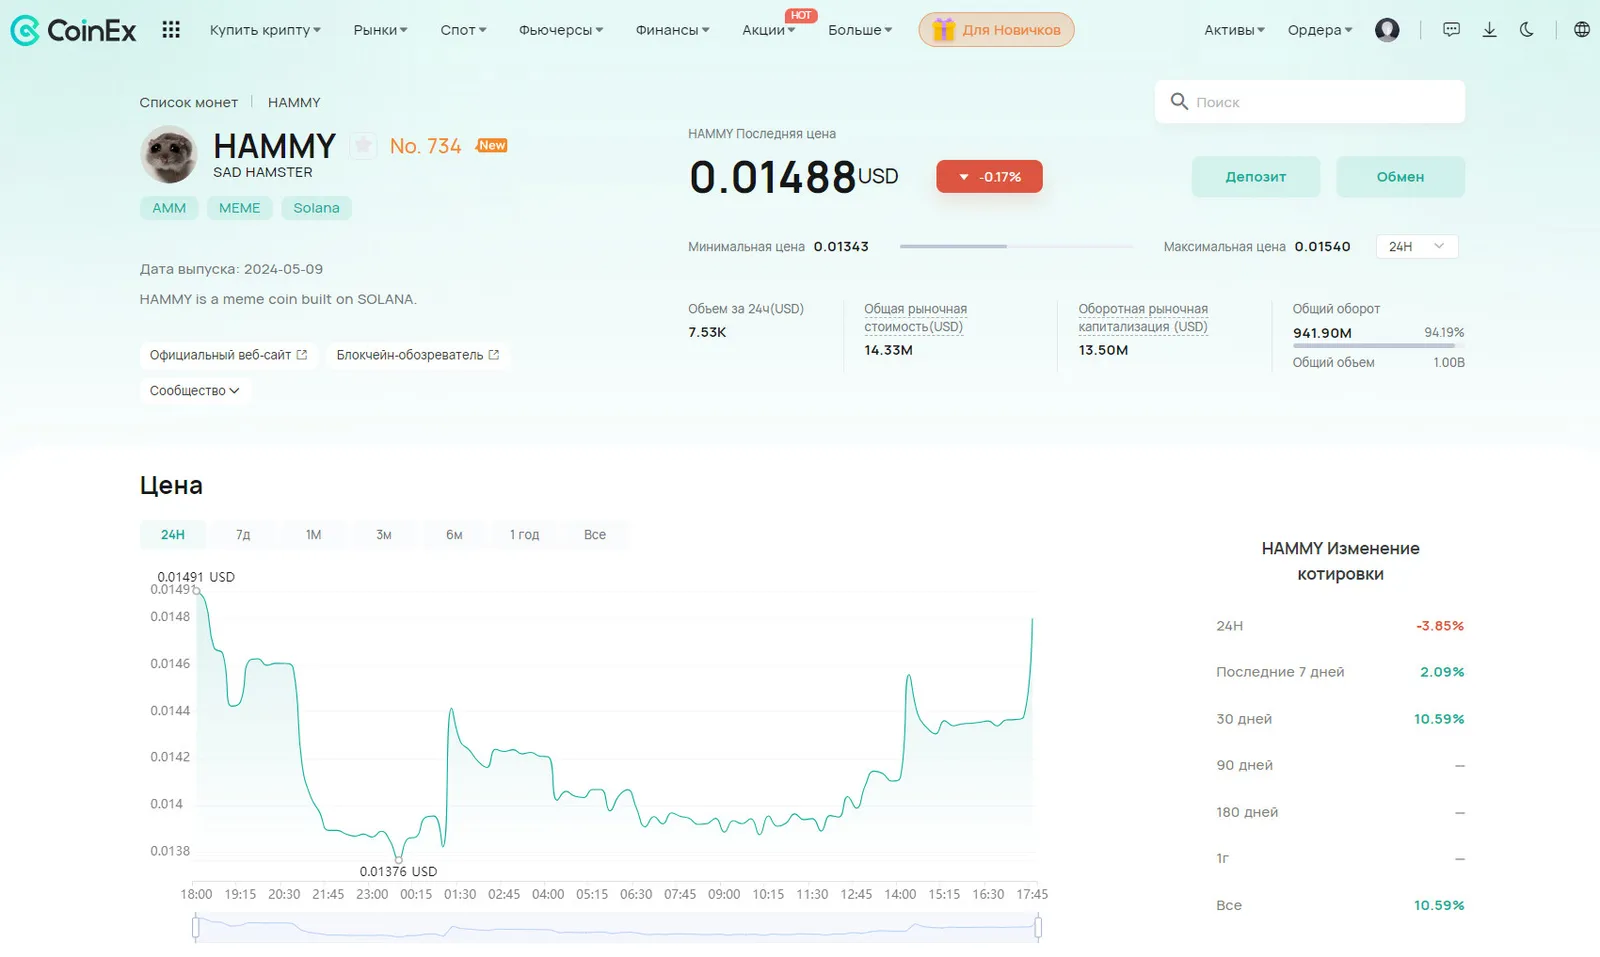
Task: Expand the Рынки menu
Action: tap(380, 30)
